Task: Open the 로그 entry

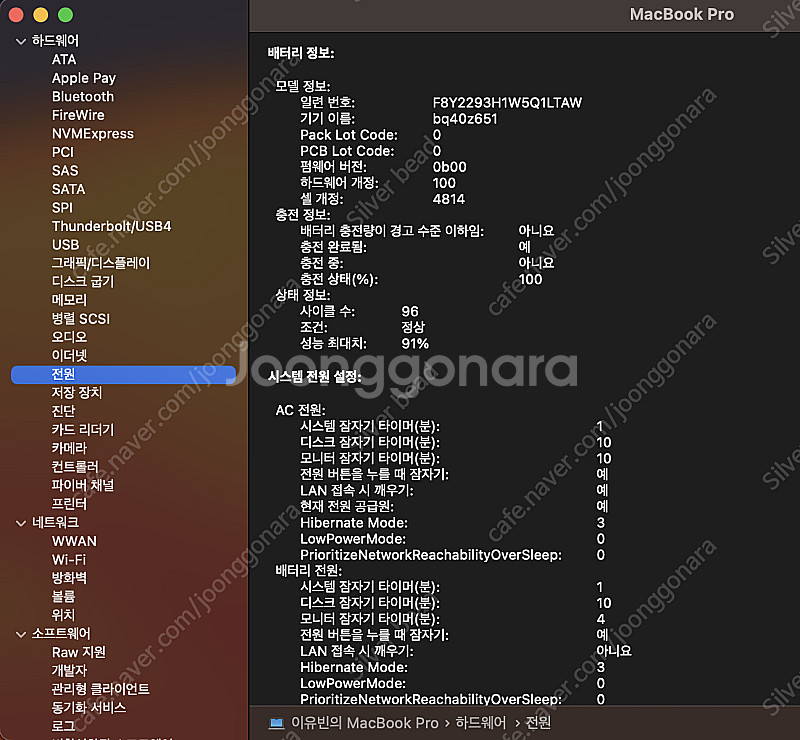Action: (63, 726)
